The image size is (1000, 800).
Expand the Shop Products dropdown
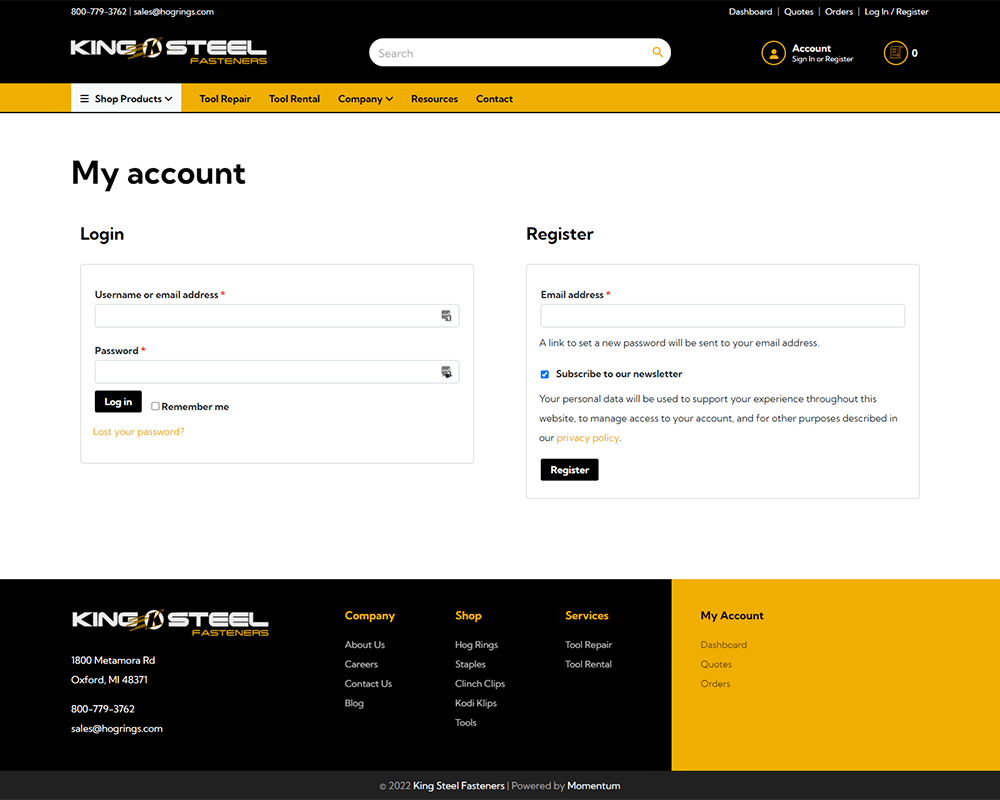126,98
